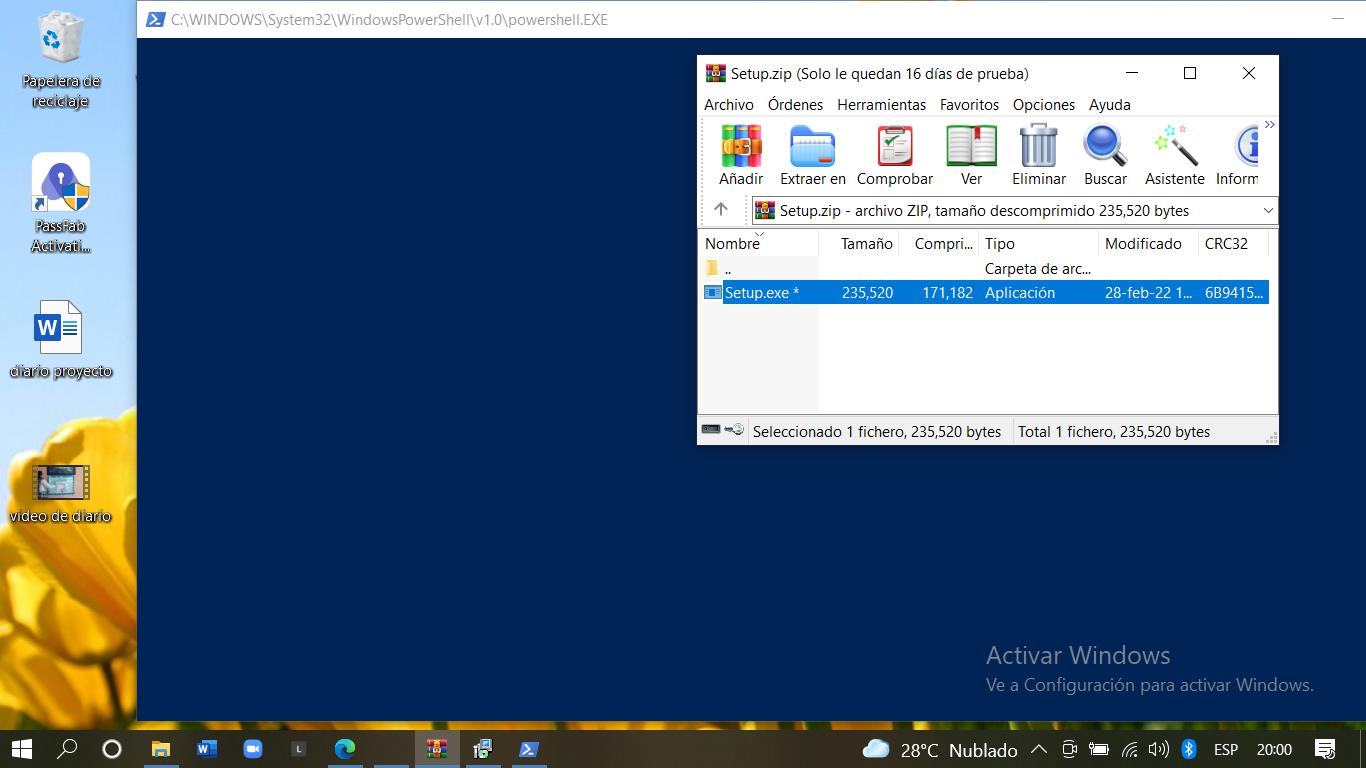This screenshot has height=768, width=1366.
Task: Expand the archive path dropdown
Action: pos(1268,211)
